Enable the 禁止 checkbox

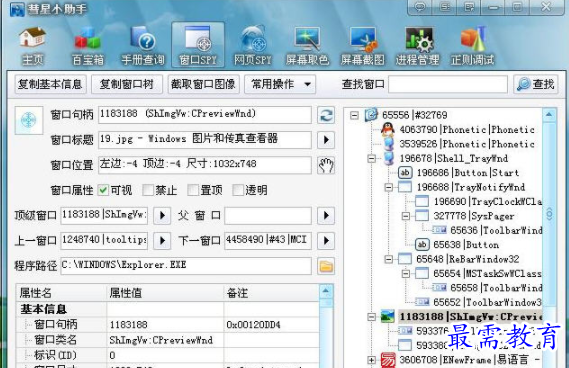[x=148, y=190]
